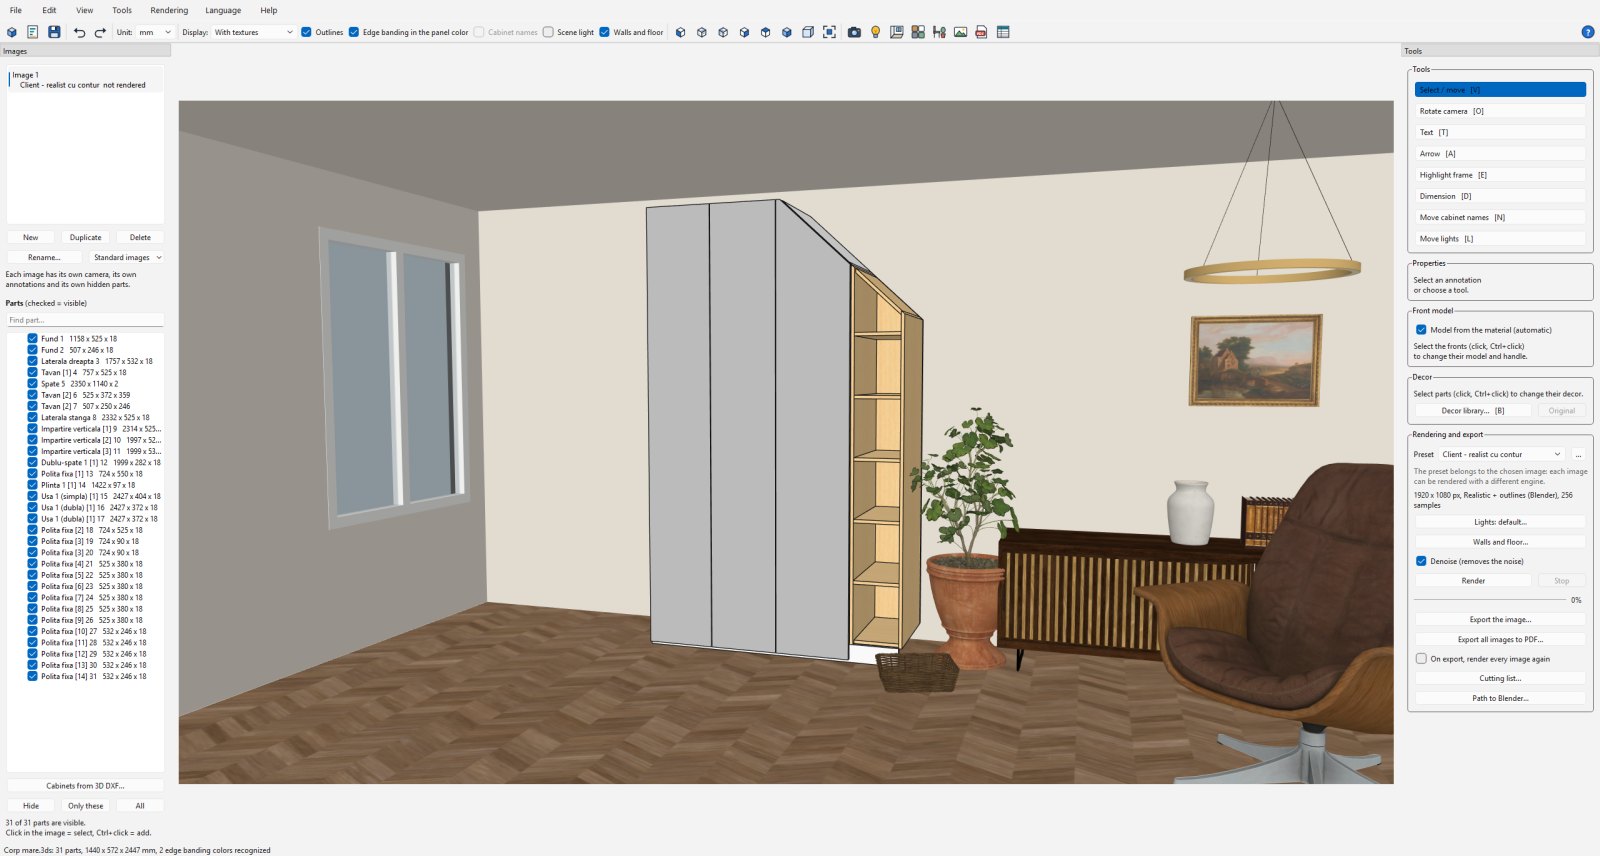
Task: Enable the Scene light checkbox
Action: 548,32
